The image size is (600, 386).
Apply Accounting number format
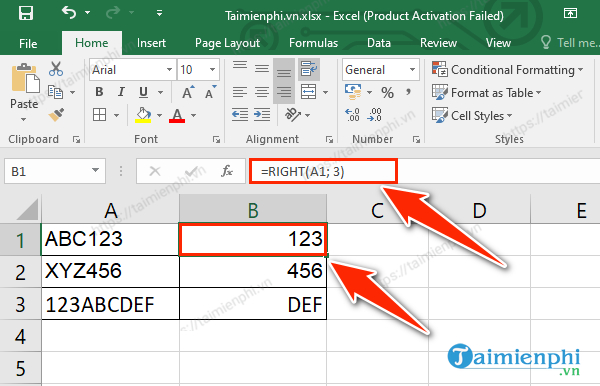point(353,92)
